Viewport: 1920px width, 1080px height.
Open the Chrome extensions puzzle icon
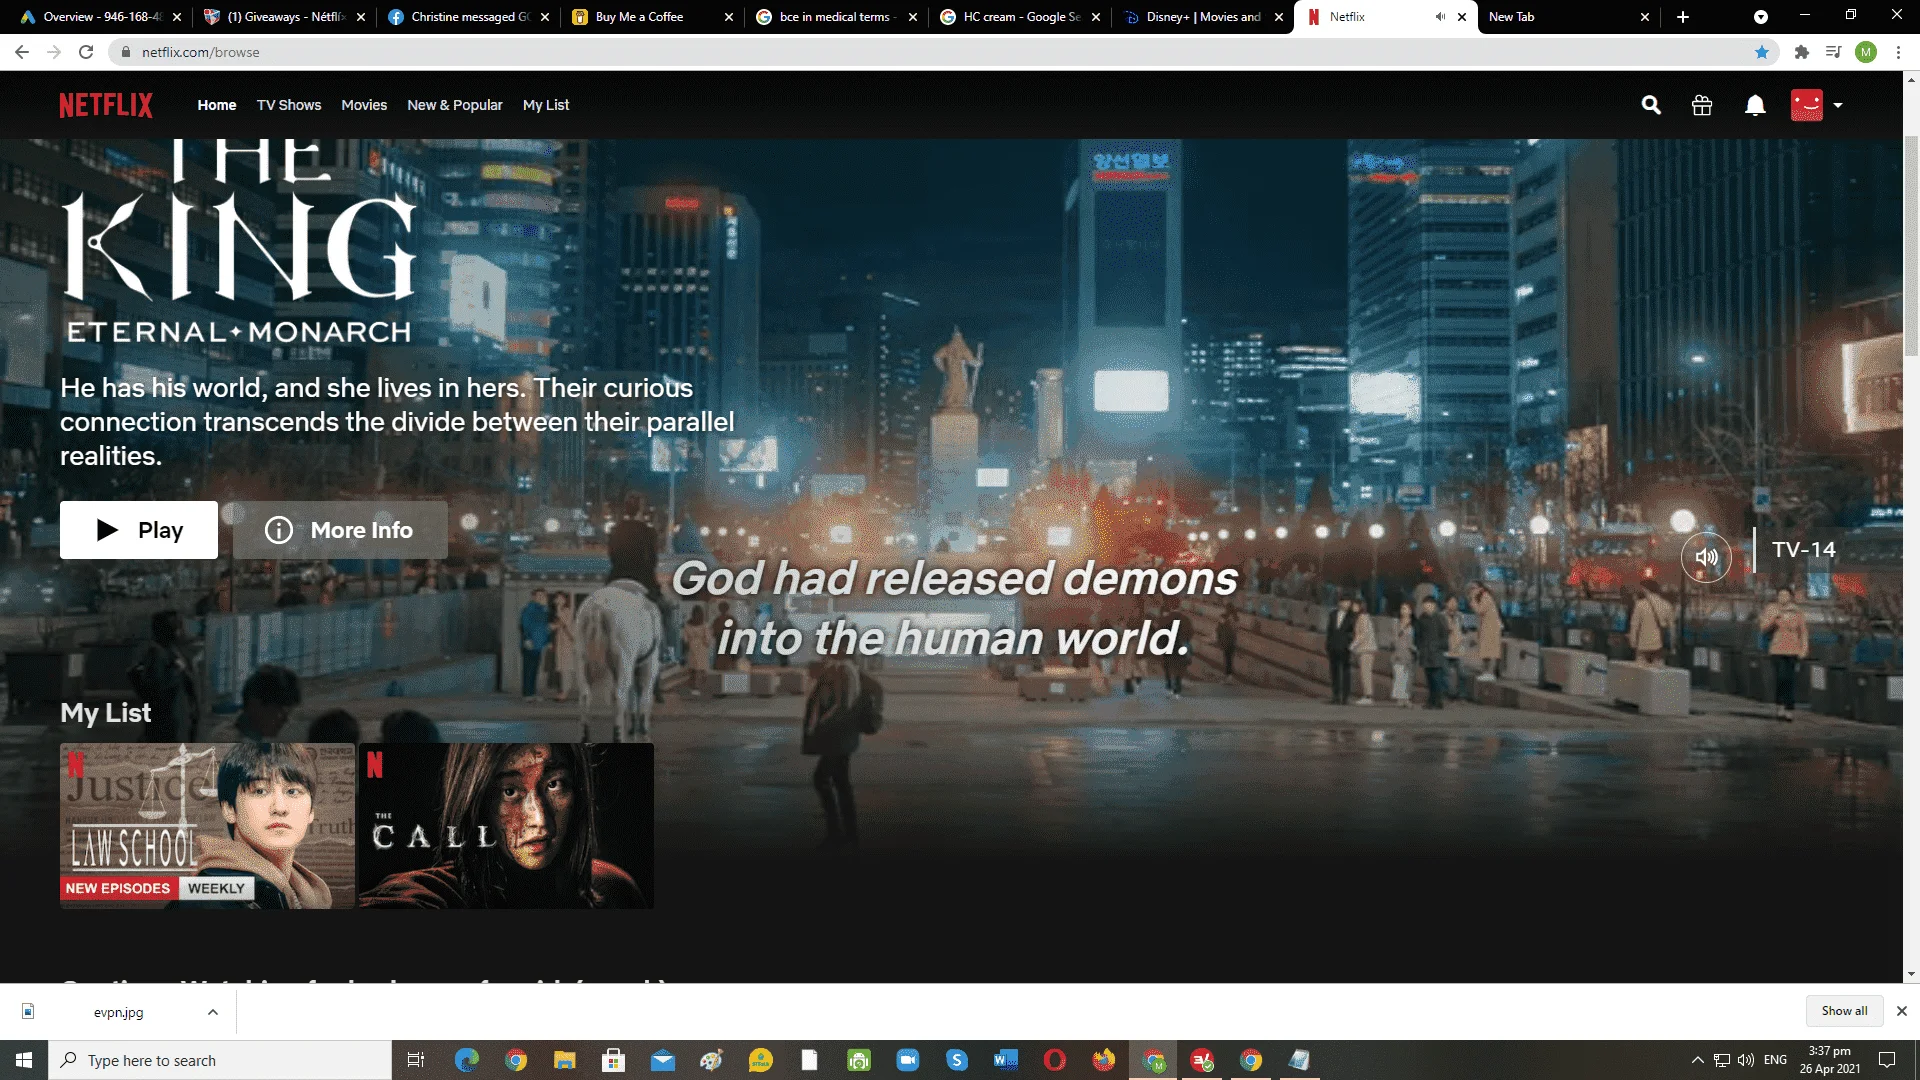[1802, 52]
